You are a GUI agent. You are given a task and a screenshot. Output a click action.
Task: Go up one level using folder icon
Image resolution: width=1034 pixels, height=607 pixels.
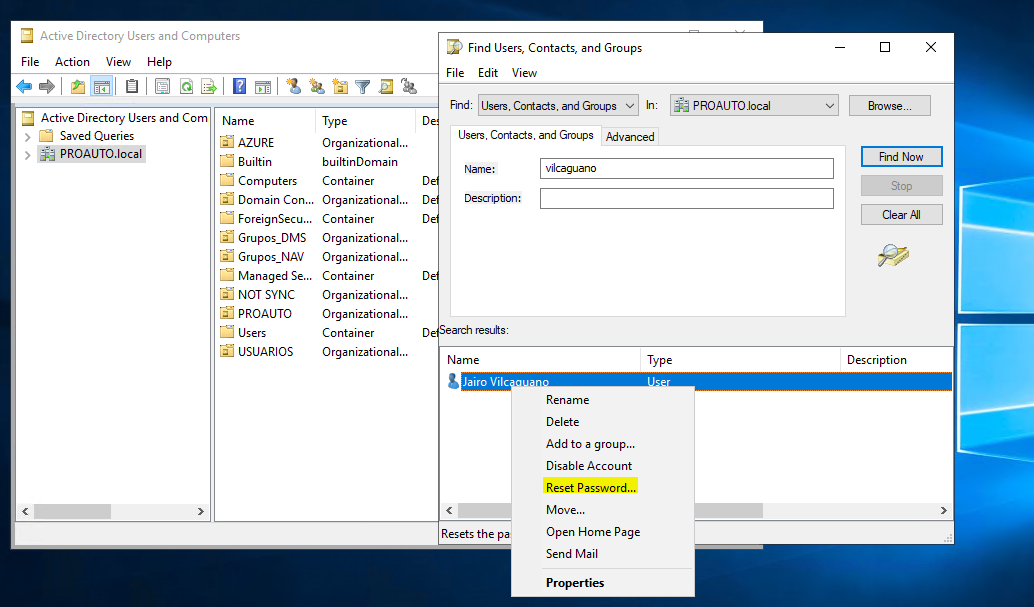pyautogui.click(x=78, y=86)
